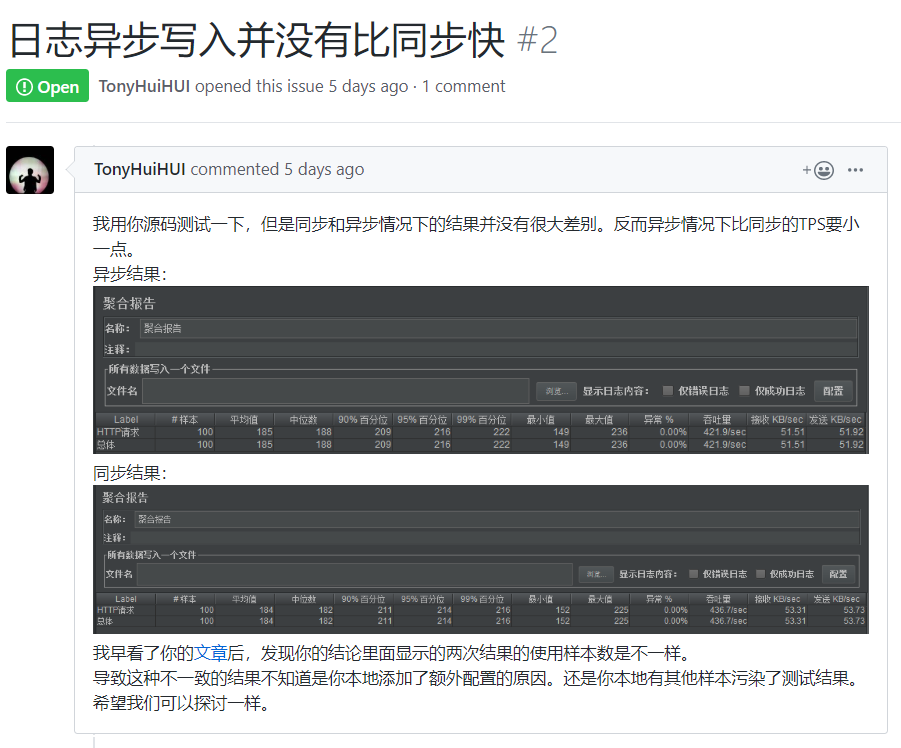Open the comment actions menu via ellipsis
This screenshot has height=748, width=901.
855,169
